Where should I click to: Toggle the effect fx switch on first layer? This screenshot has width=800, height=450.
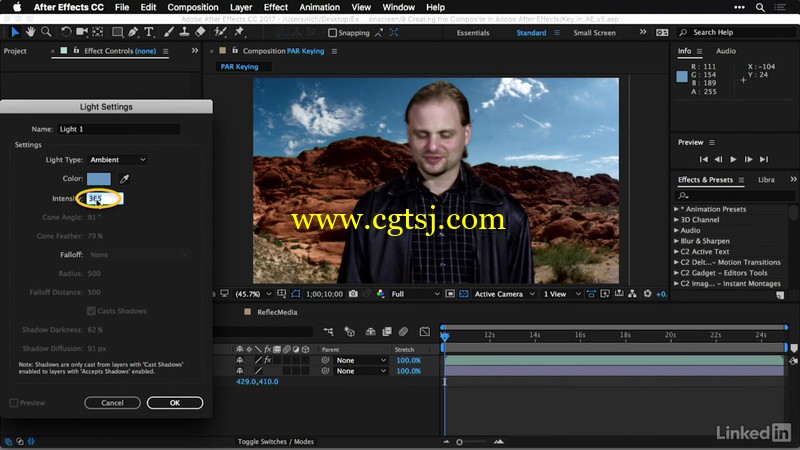tap(267, 360)
